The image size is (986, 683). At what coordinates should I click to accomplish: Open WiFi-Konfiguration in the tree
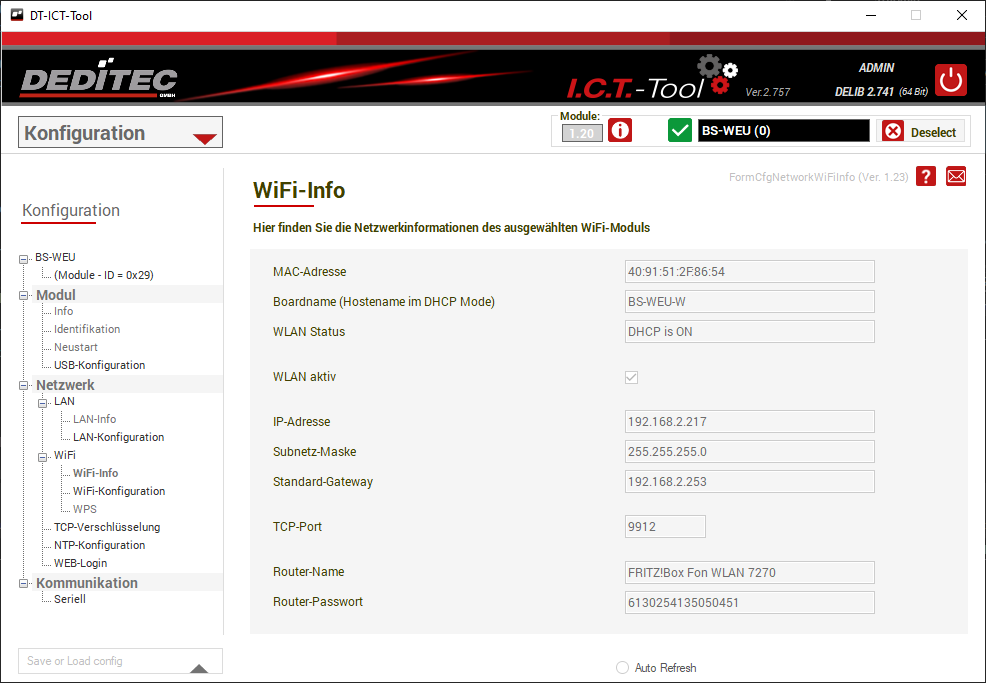tap(119, 491)
